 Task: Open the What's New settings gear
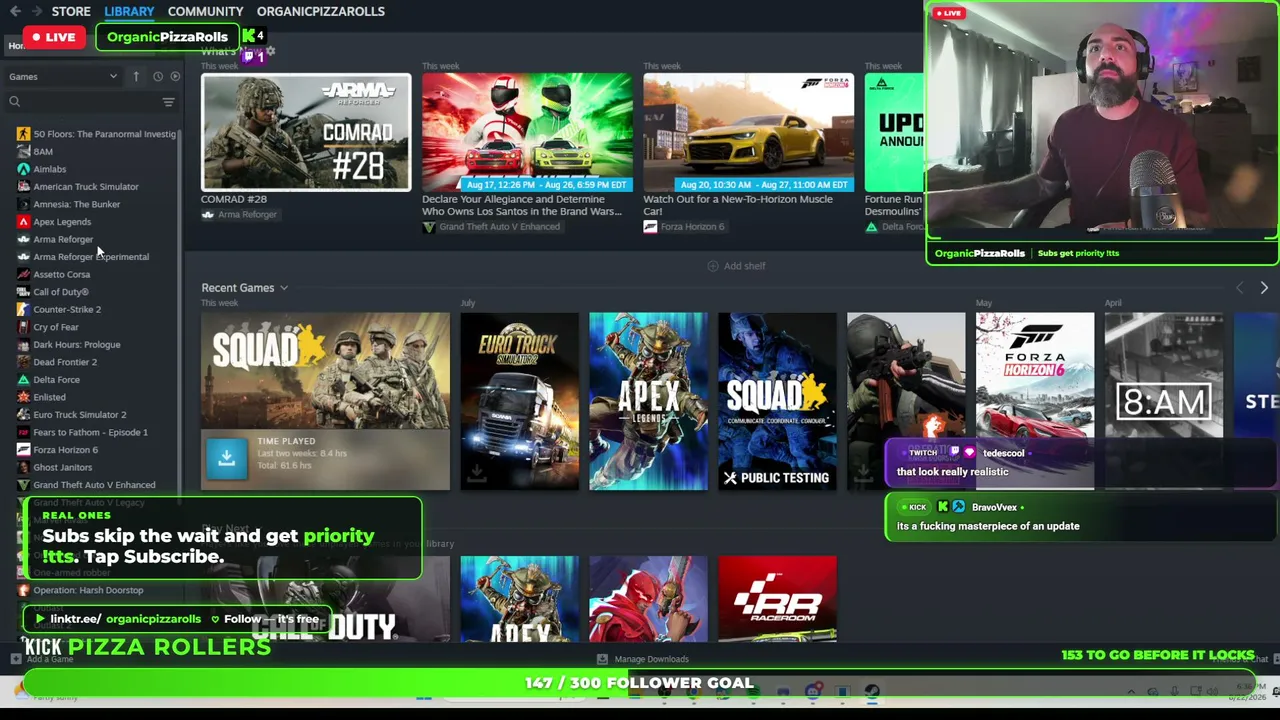point(270,51)
